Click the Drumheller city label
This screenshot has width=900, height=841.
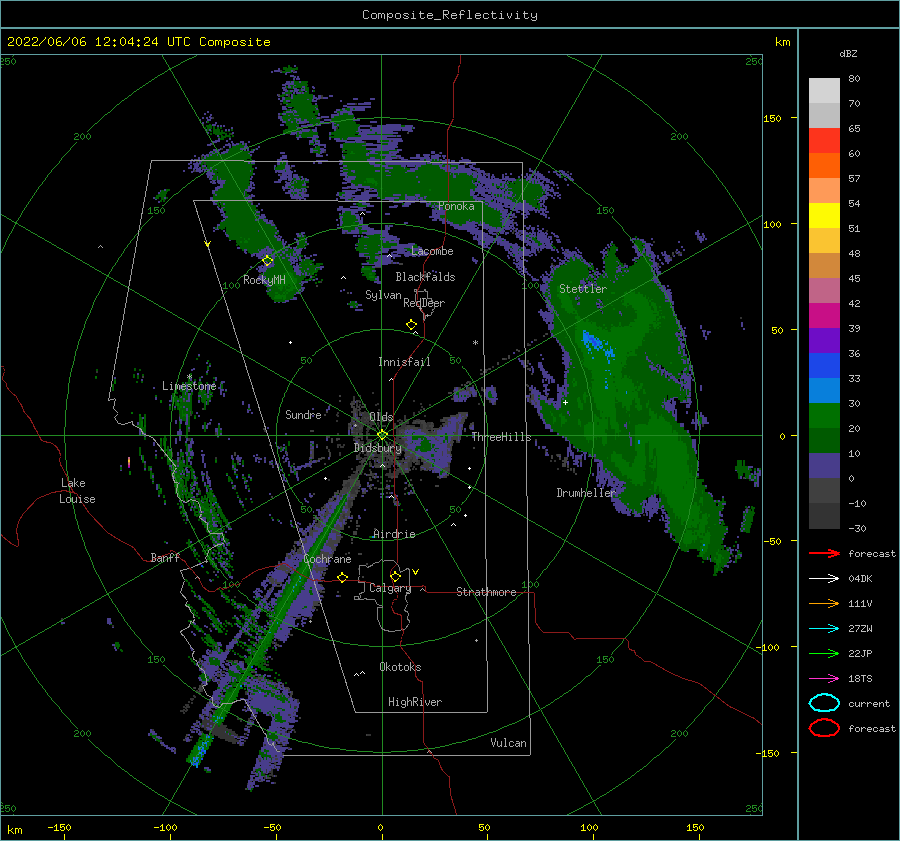pos(586,493)
